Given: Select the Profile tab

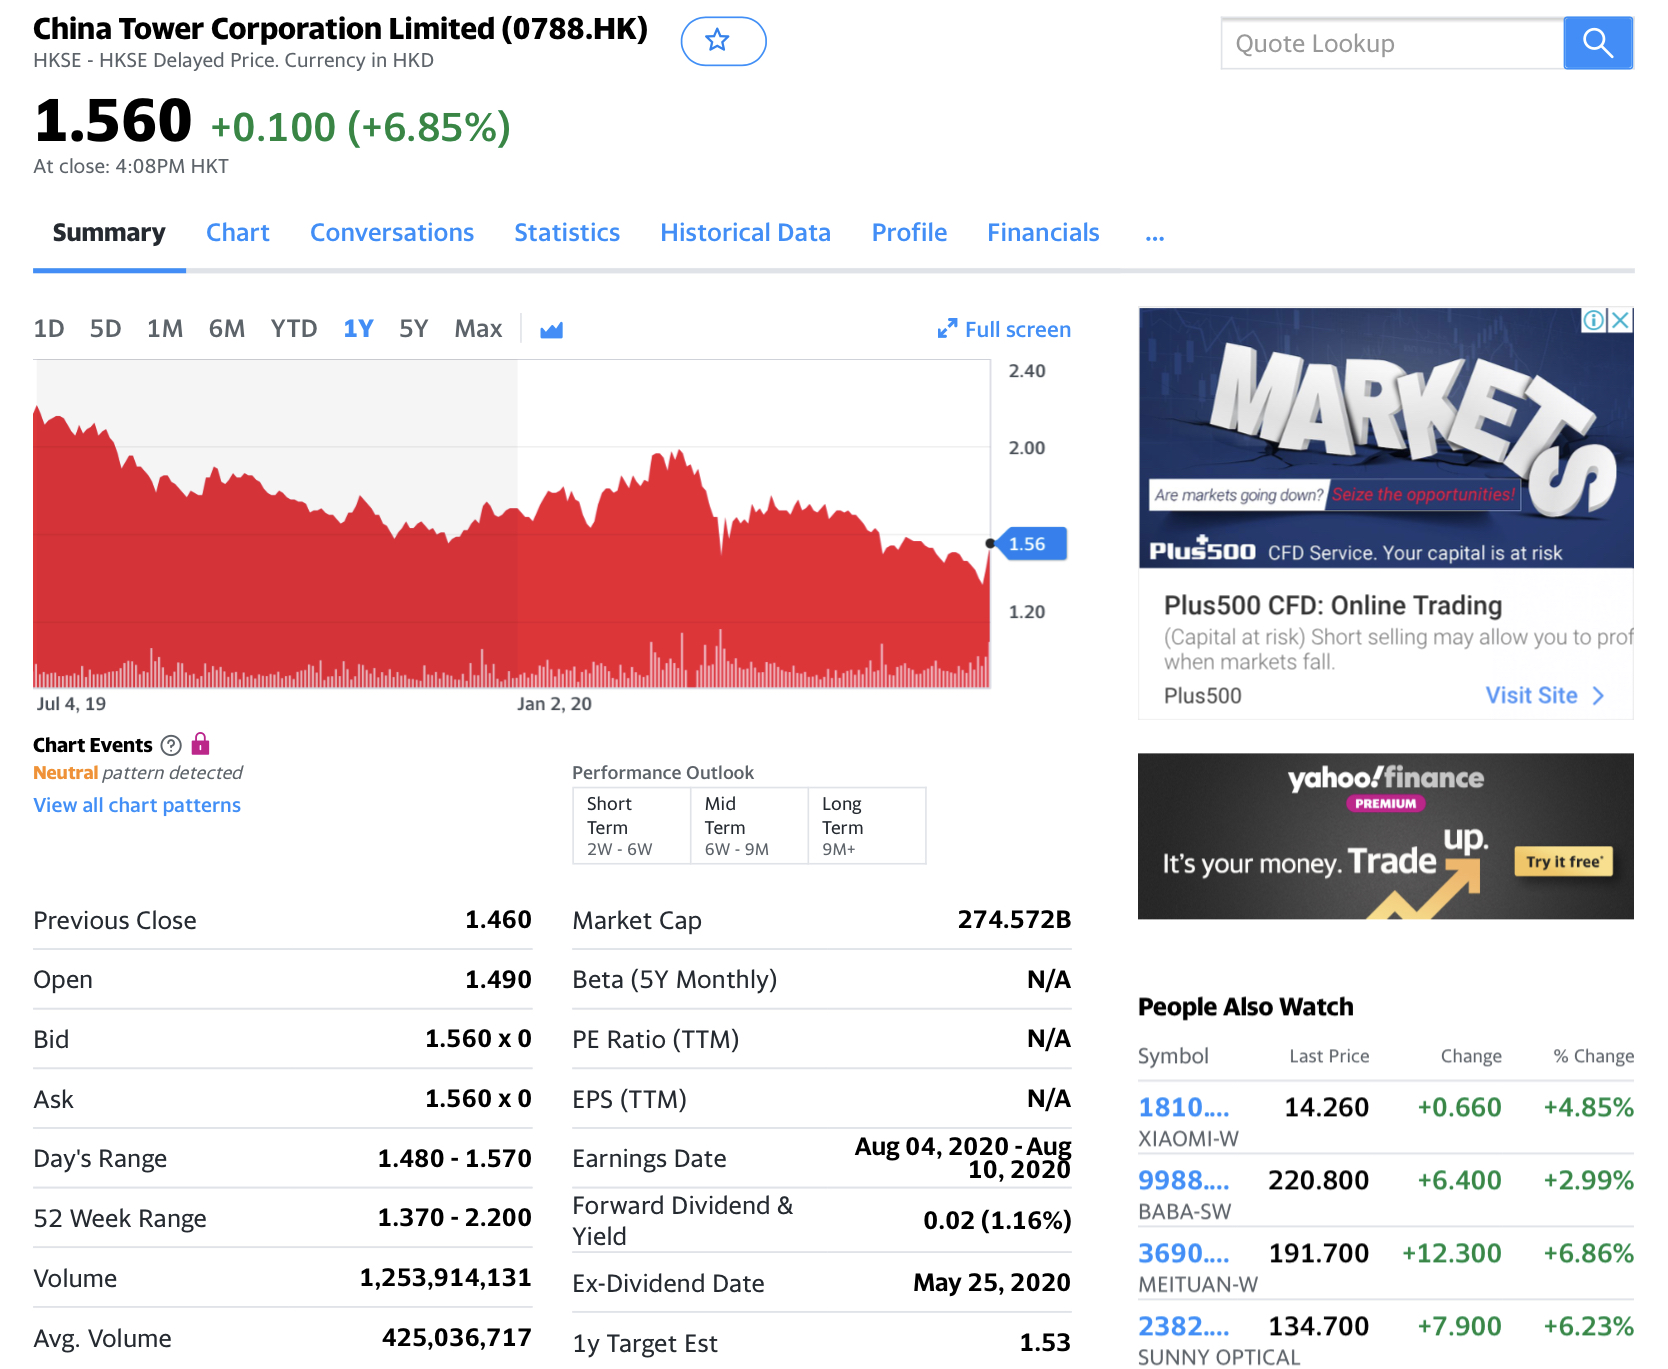Looking at the screenshot, I should click(909, 233).
